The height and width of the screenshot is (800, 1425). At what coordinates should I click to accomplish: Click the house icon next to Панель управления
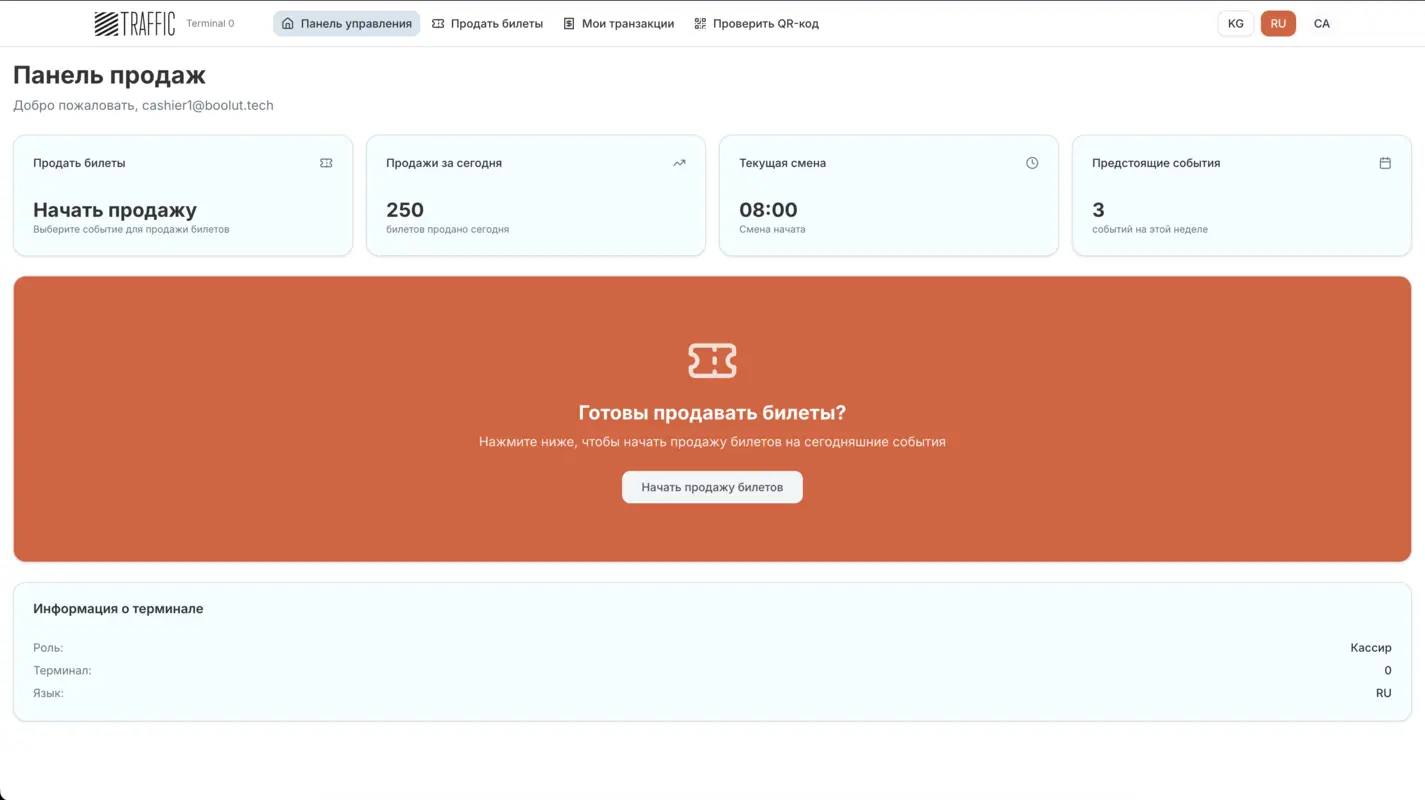(x=287, y=22)
